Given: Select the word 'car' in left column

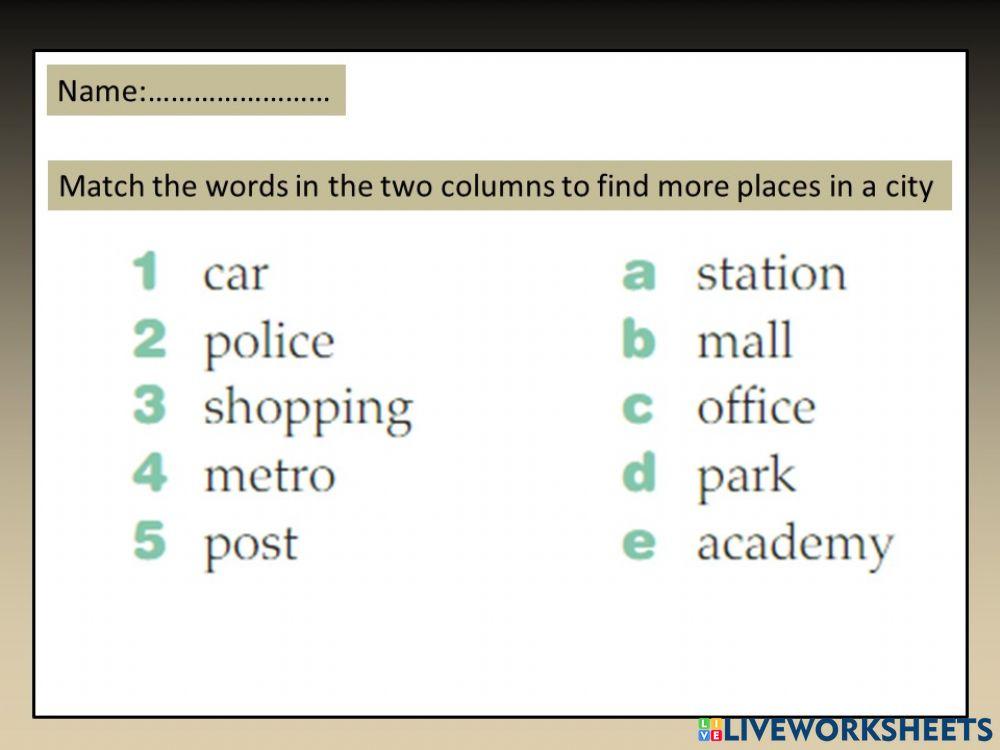Looking at the screenshot, I should pos(235,274).
